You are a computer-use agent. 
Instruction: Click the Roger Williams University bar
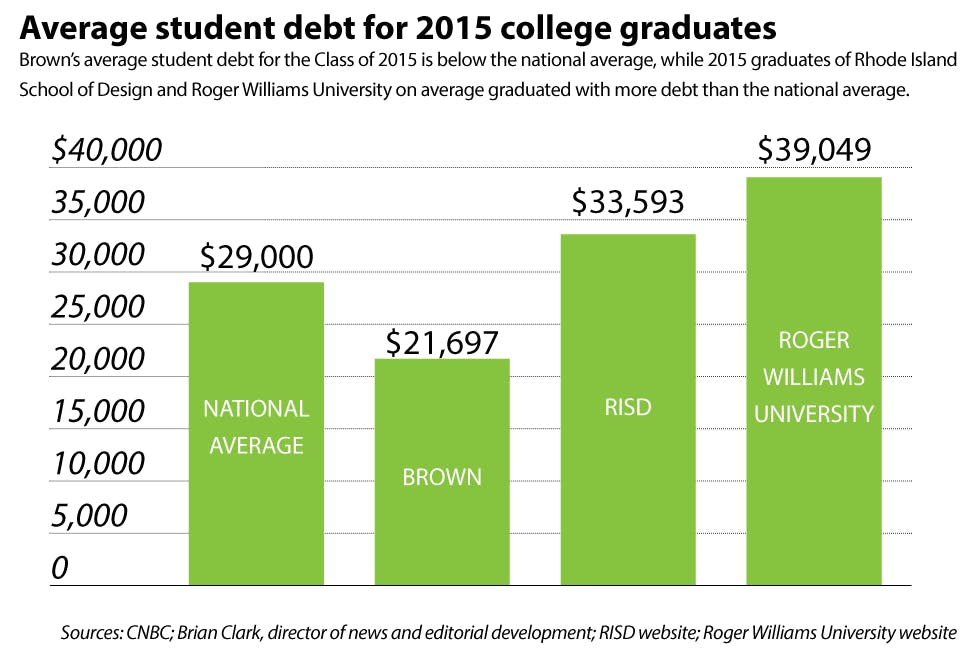813,380
